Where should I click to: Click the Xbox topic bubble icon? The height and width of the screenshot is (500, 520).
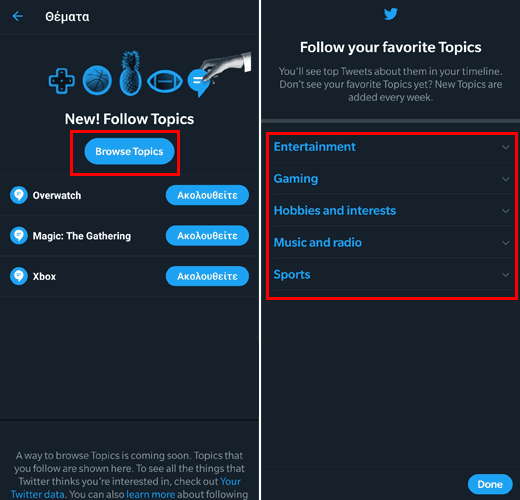click(19, 276)
